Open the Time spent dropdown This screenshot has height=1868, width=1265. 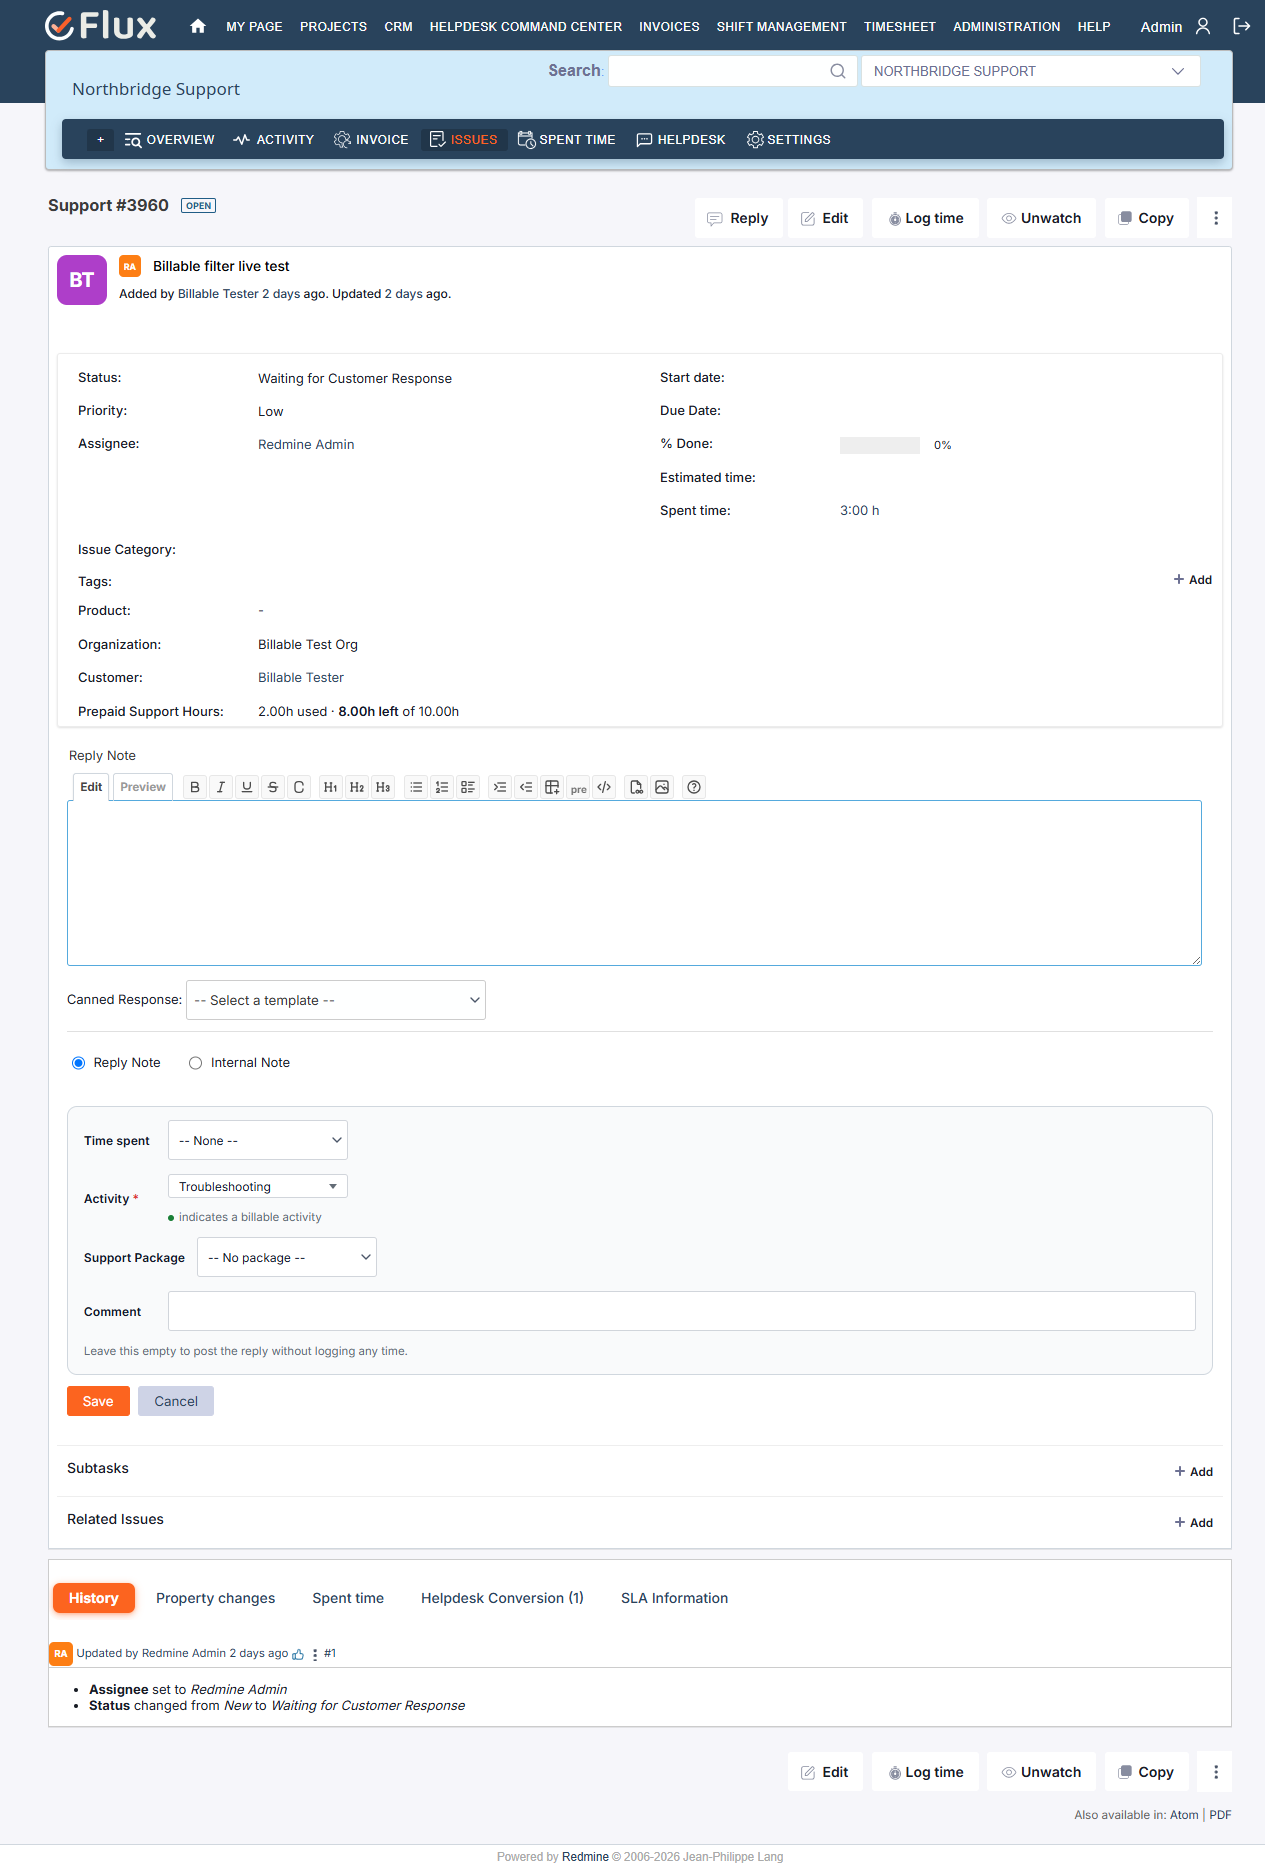click(x=258, y=1140)
